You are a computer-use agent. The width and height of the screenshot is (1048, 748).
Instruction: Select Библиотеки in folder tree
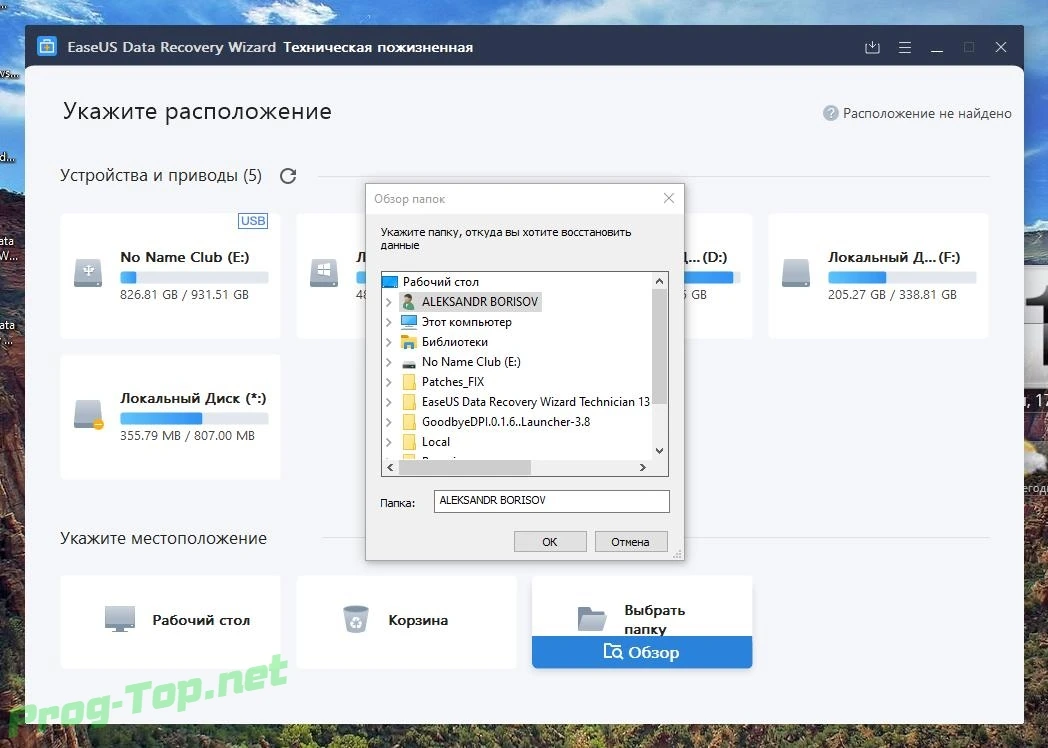point(454,342)
